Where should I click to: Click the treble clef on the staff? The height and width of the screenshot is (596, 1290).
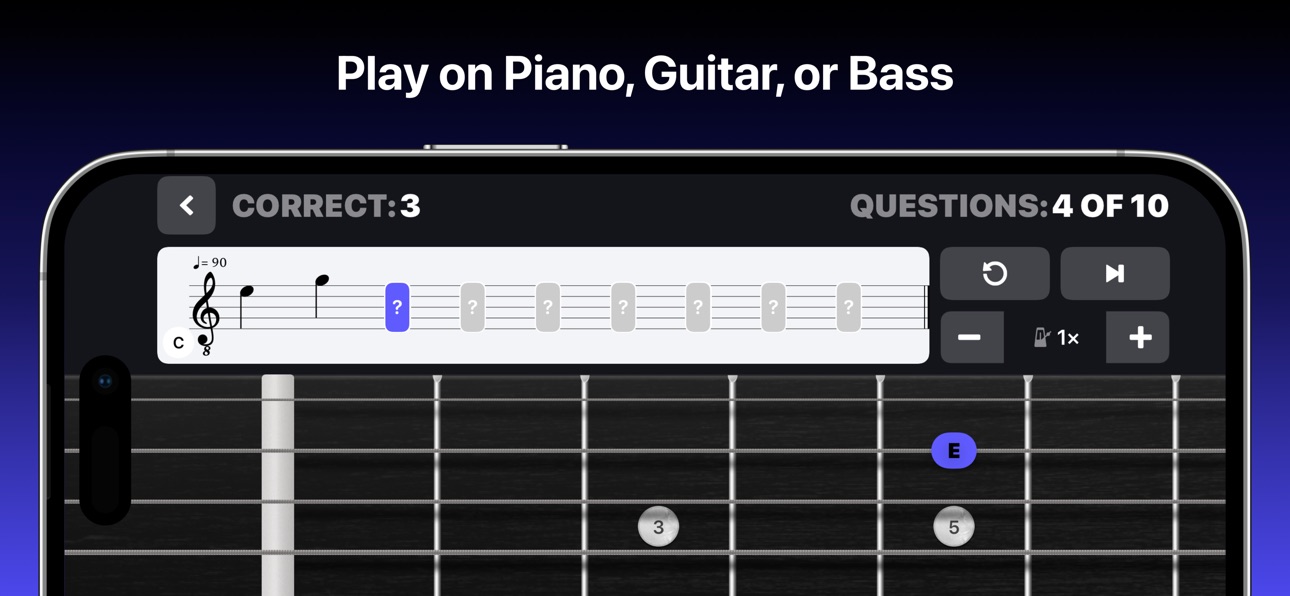point(206,311)
